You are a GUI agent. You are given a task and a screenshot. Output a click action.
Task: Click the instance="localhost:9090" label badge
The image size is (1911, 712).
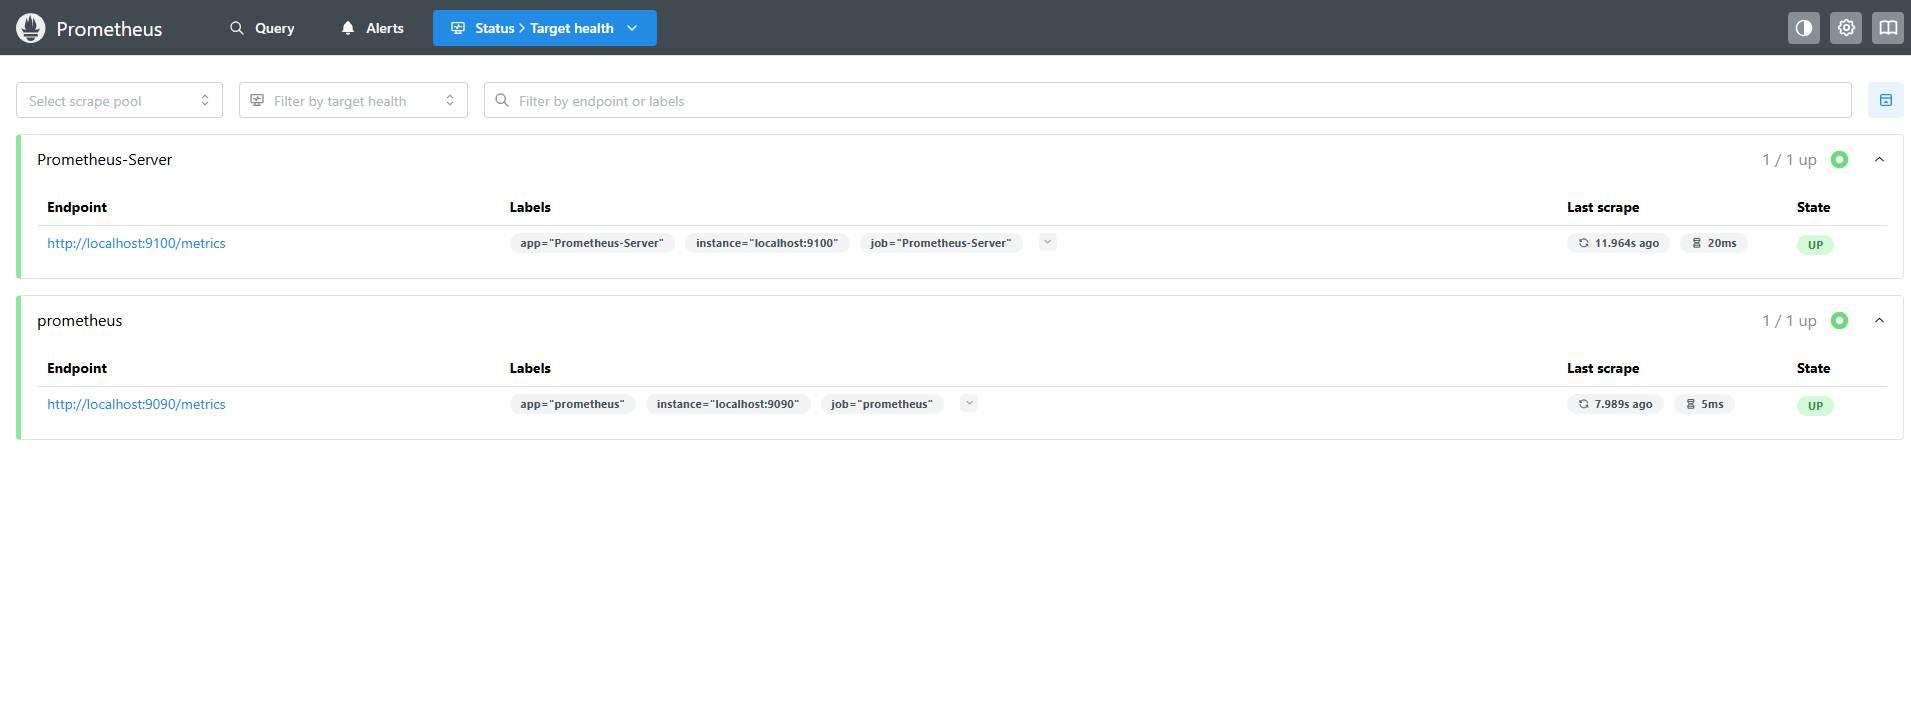pyautogui.click(x=728, y=404)
